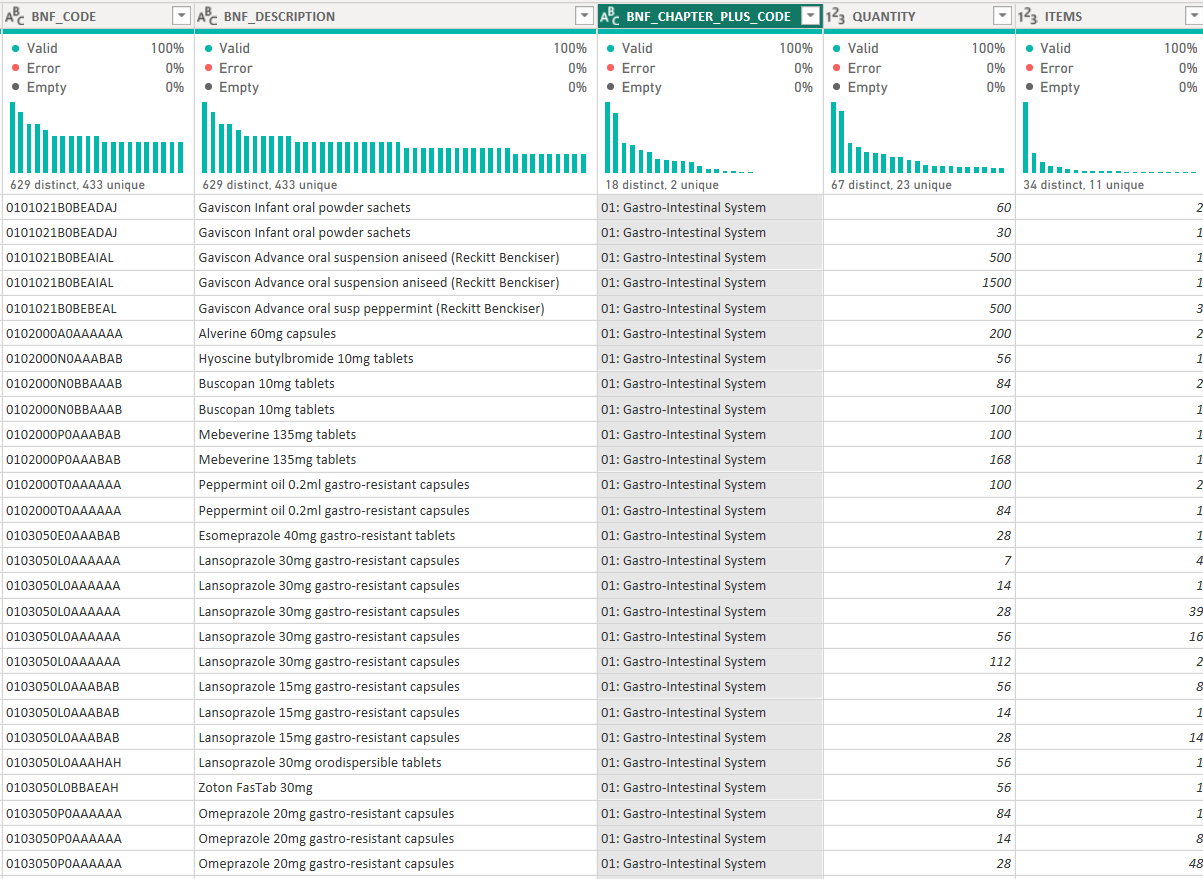Select the ITEMS column header
1203x879 pixels.
[1100, 16]
